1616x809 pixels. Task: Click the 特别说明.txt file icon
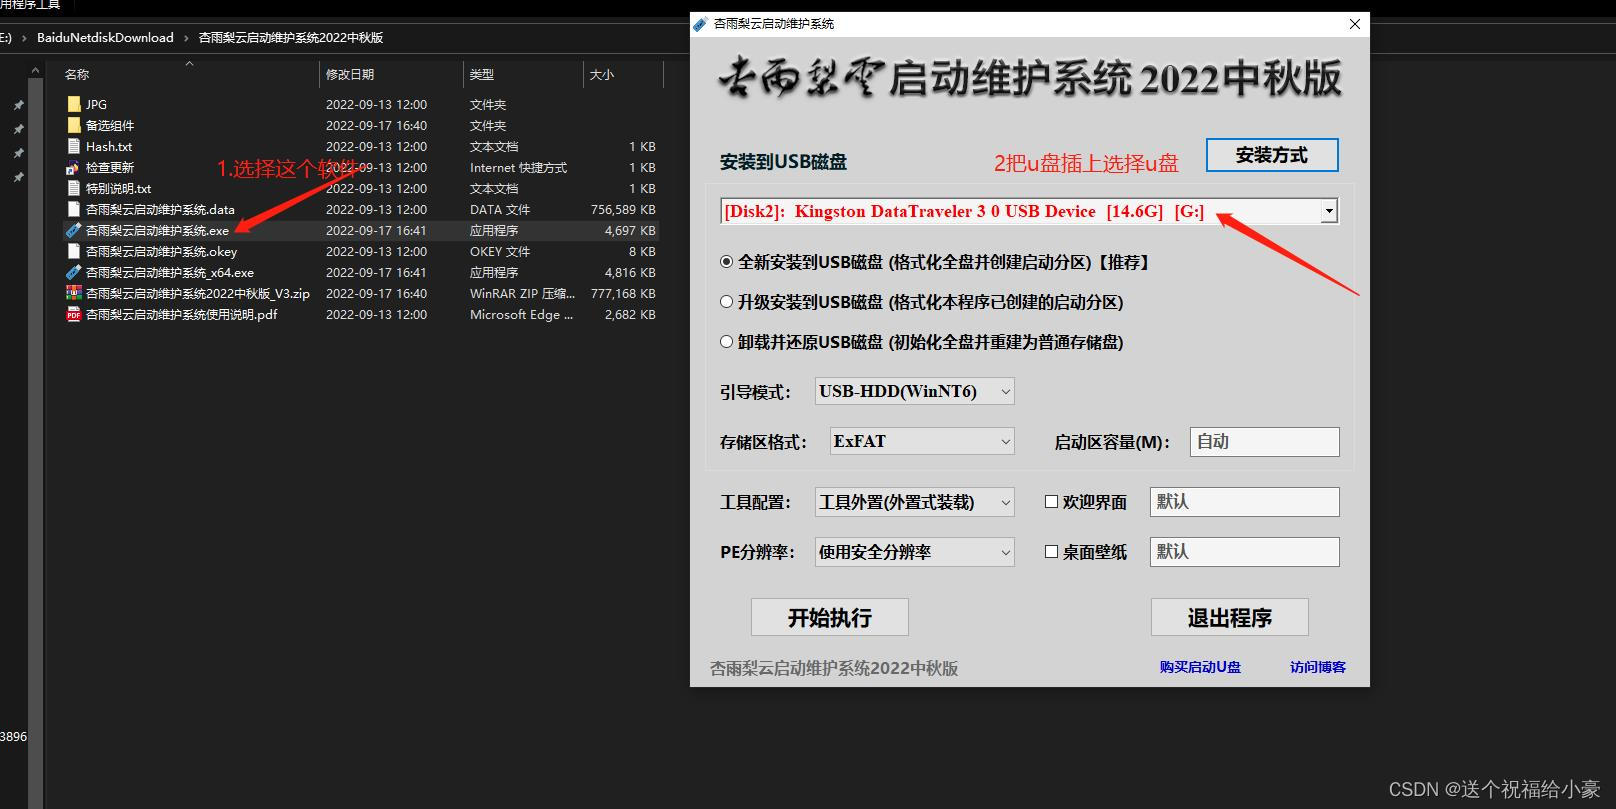point(73,188)
